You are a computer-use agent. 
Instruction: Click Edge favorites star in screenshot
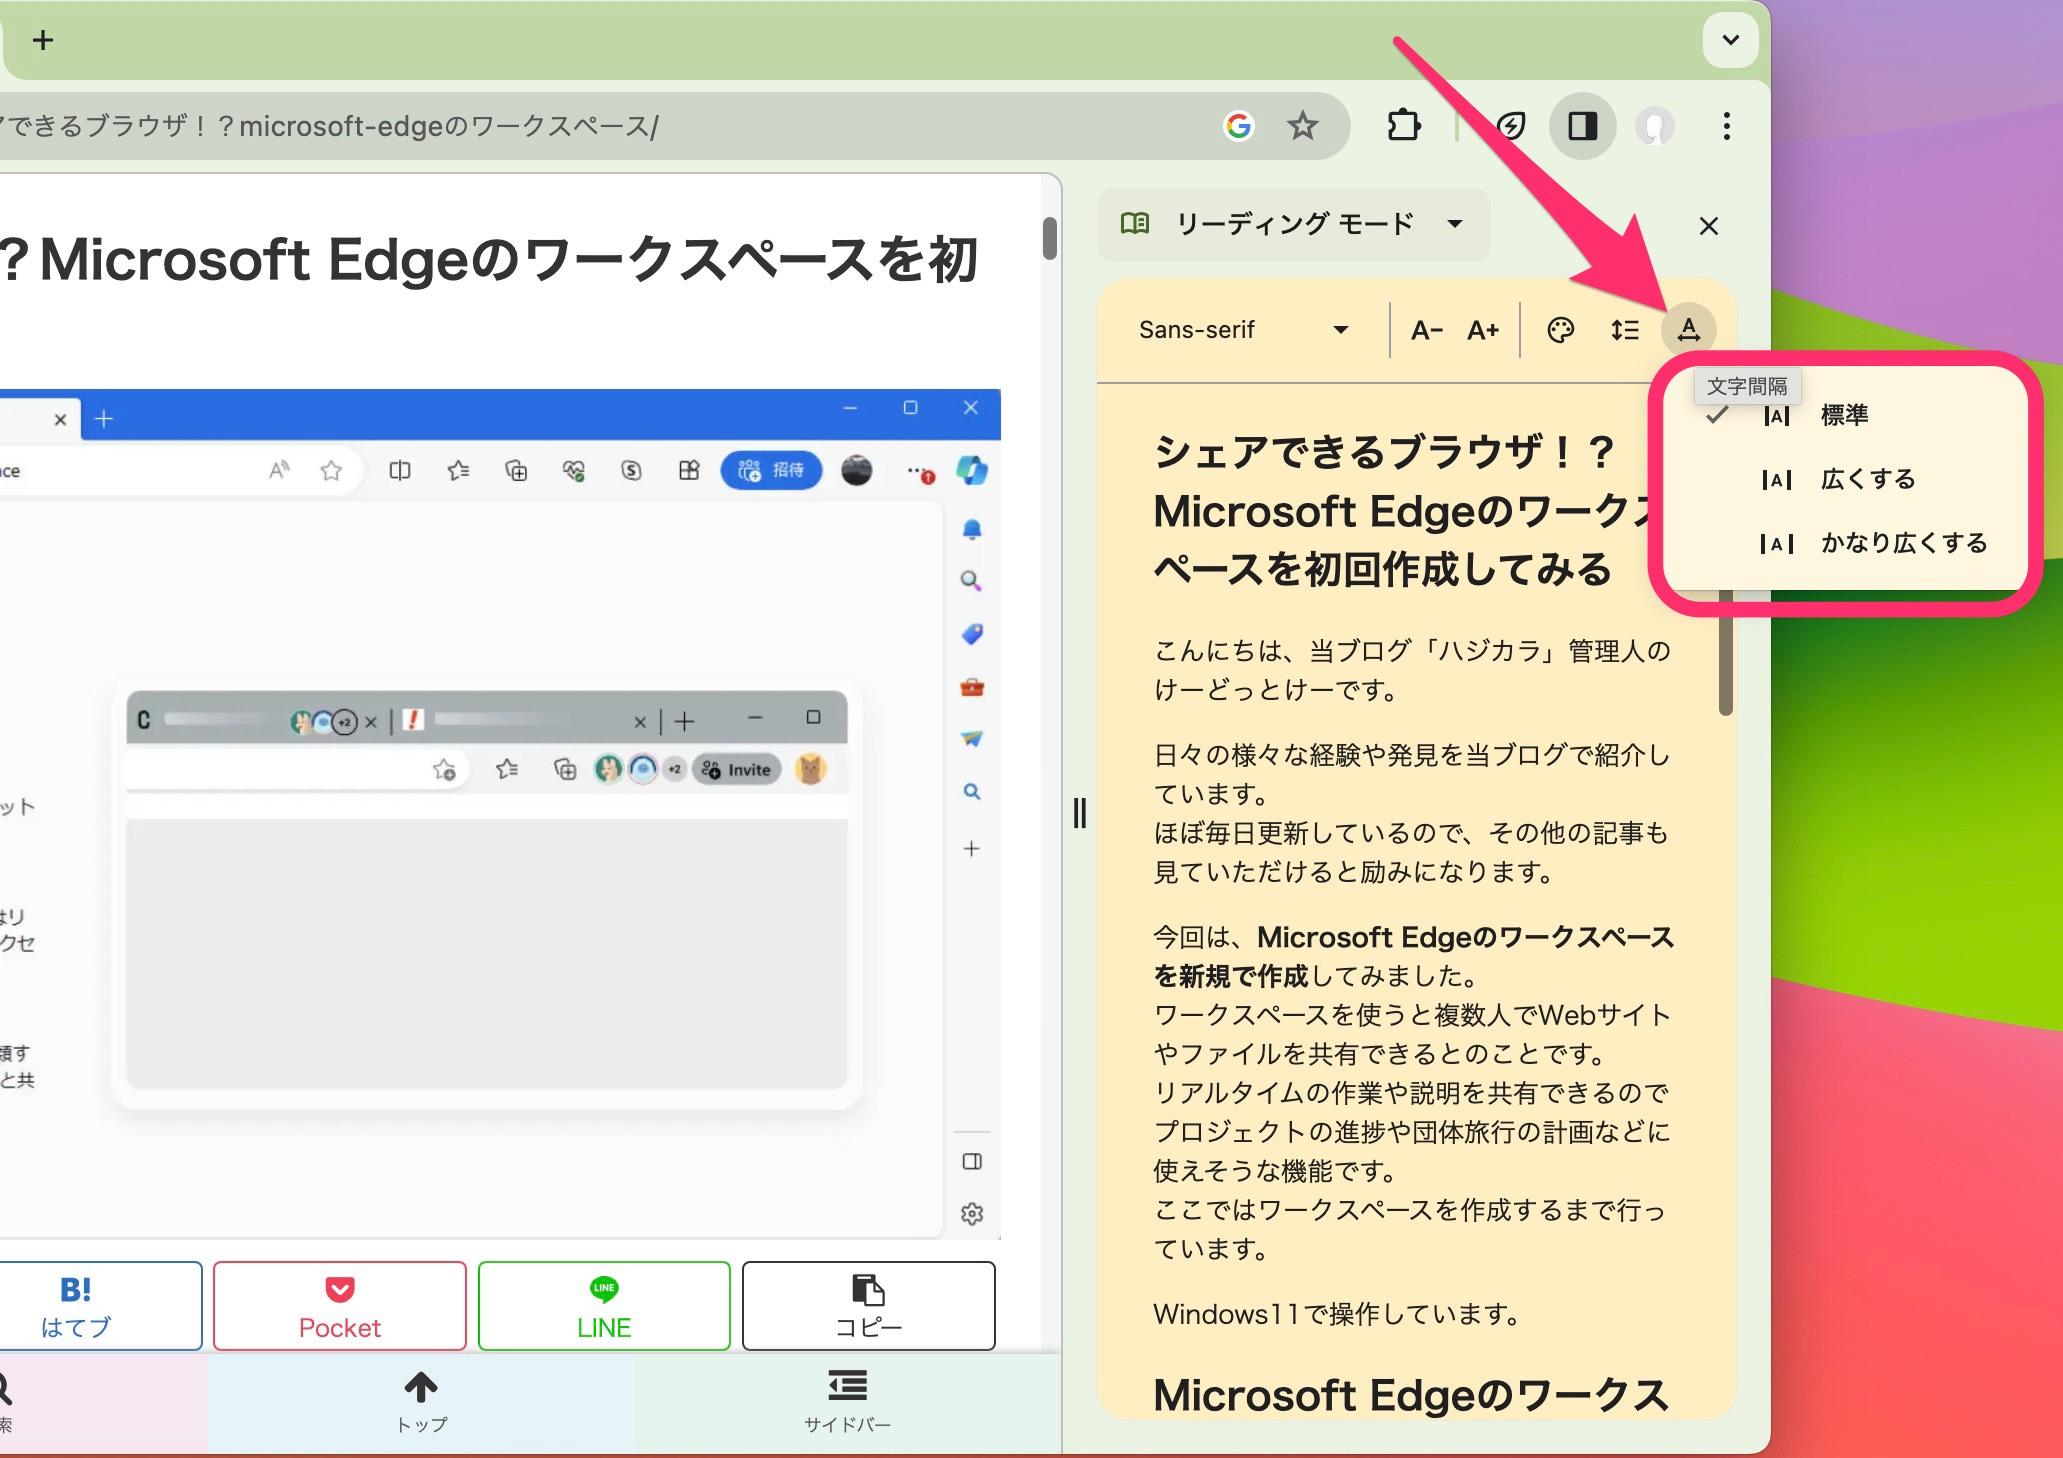[331, 470]
